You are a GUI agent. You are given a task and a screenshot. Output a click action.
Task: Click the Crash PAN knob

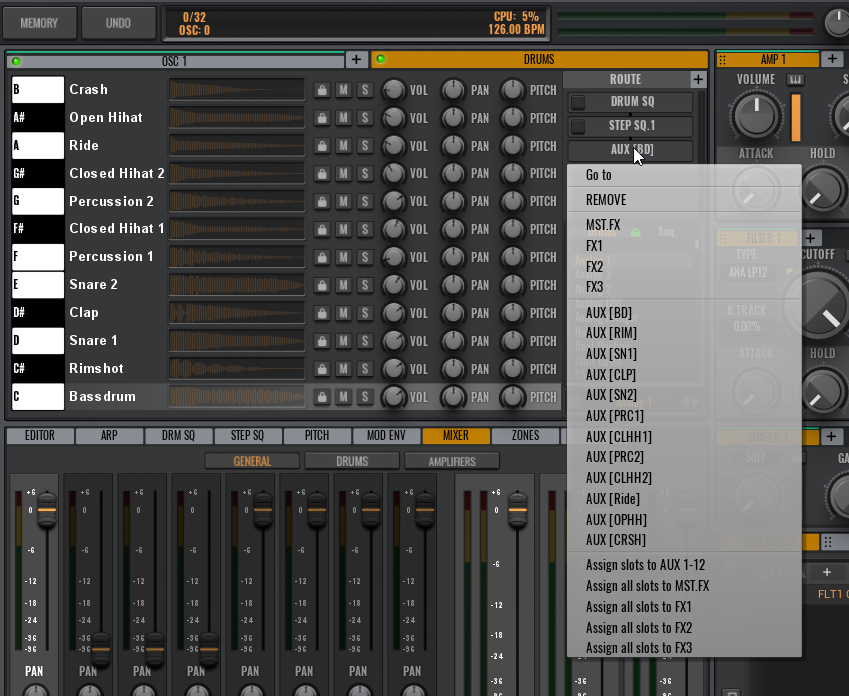453,90
